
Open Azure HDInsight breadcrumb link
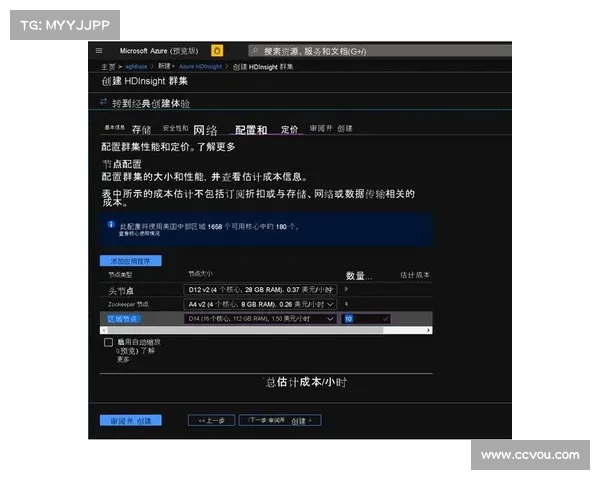200,67
